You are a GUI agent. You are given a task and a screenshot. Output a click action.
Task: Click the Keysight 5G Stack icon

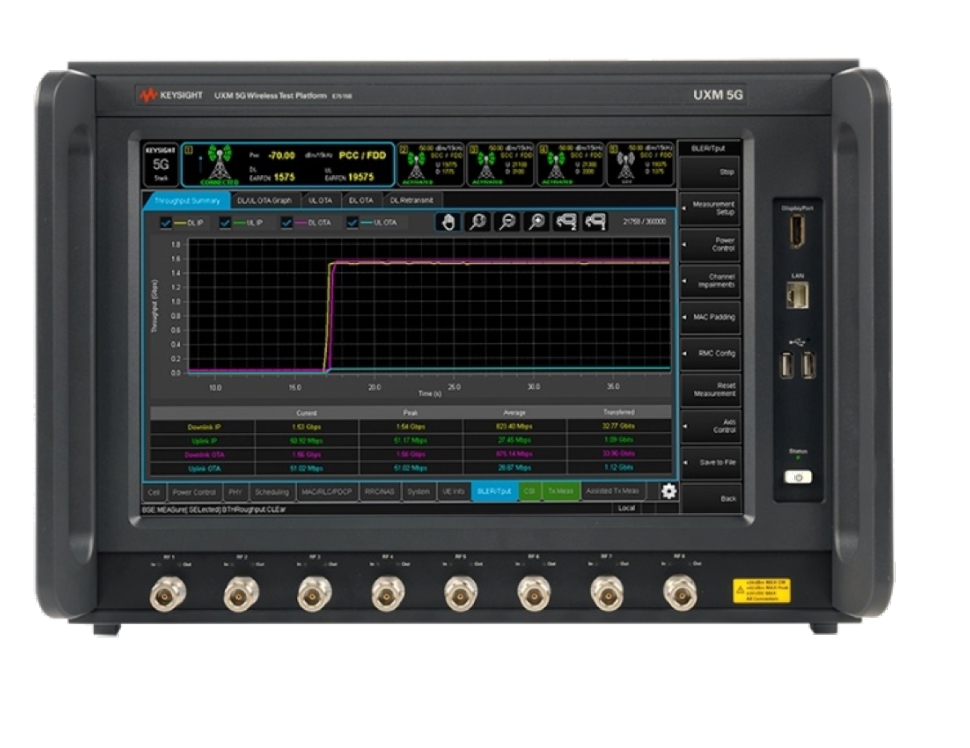click(161, 165)
